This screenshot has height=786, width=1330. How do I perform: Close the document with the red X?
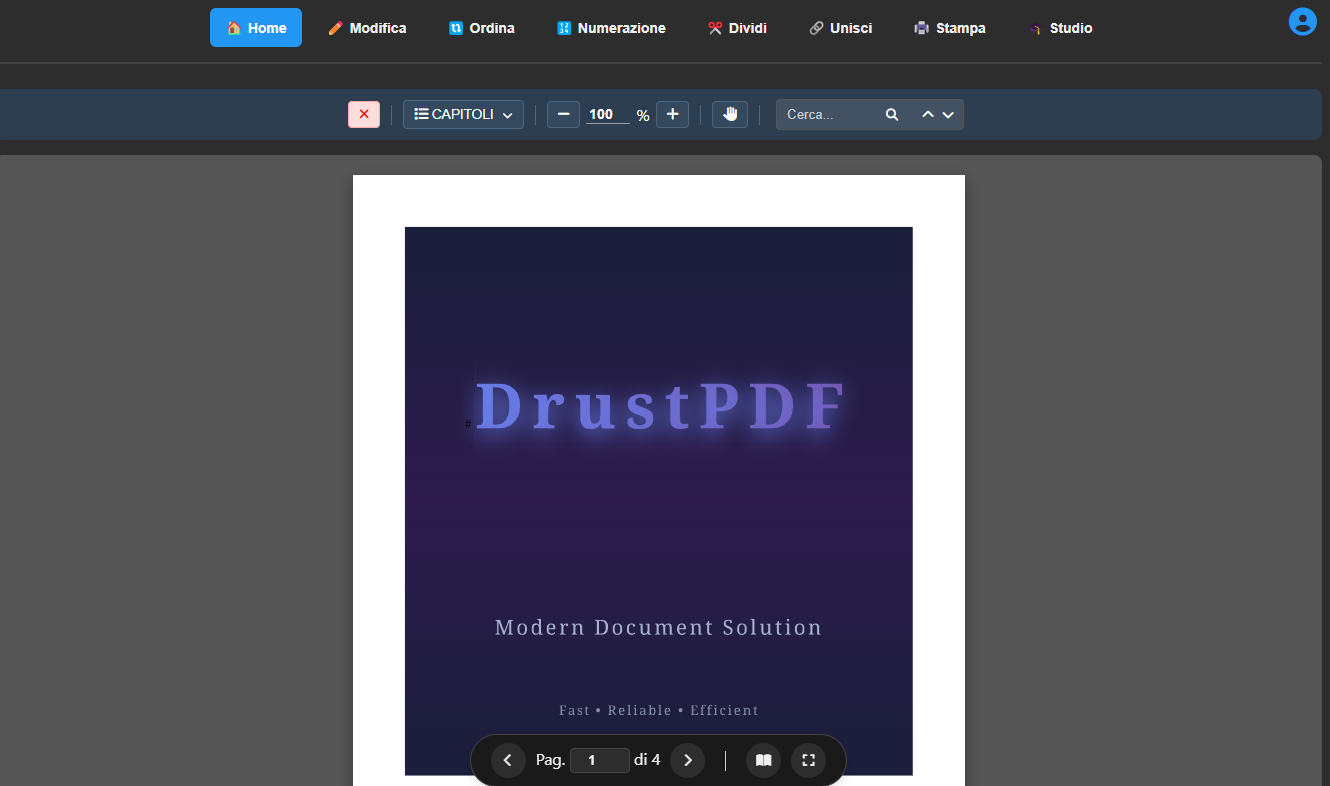point(363,114)
